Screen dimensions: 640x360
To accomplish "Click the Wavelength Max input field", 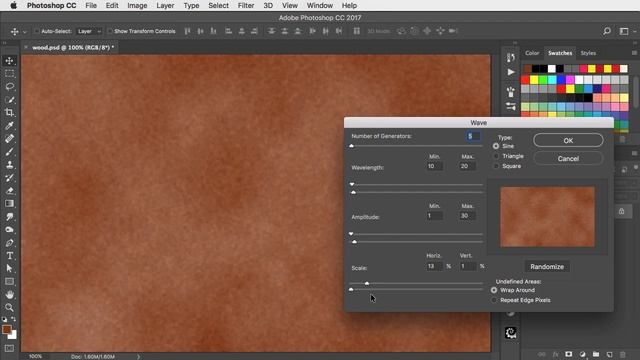I will point(467,166).
